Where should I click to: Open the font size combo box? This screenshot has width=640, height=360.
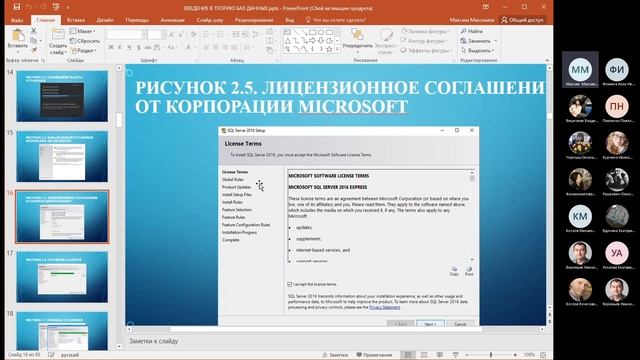(x=156, y=35)
